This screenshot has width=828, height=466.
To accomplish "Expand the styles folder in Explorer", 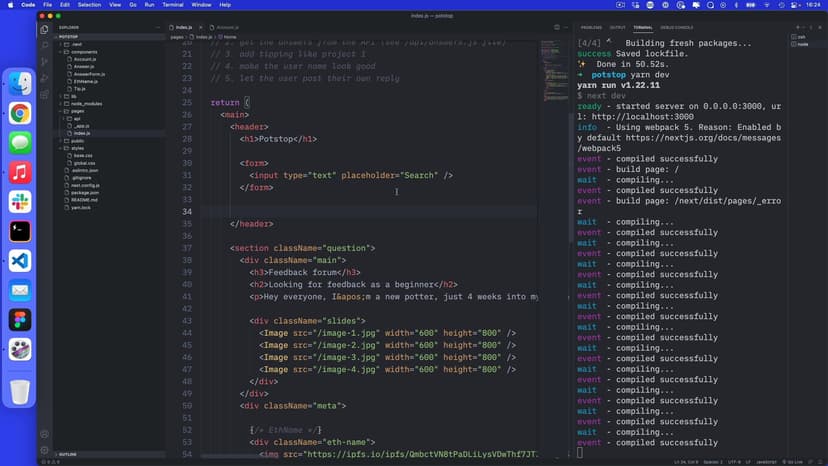I will click(x=77, y=148).
